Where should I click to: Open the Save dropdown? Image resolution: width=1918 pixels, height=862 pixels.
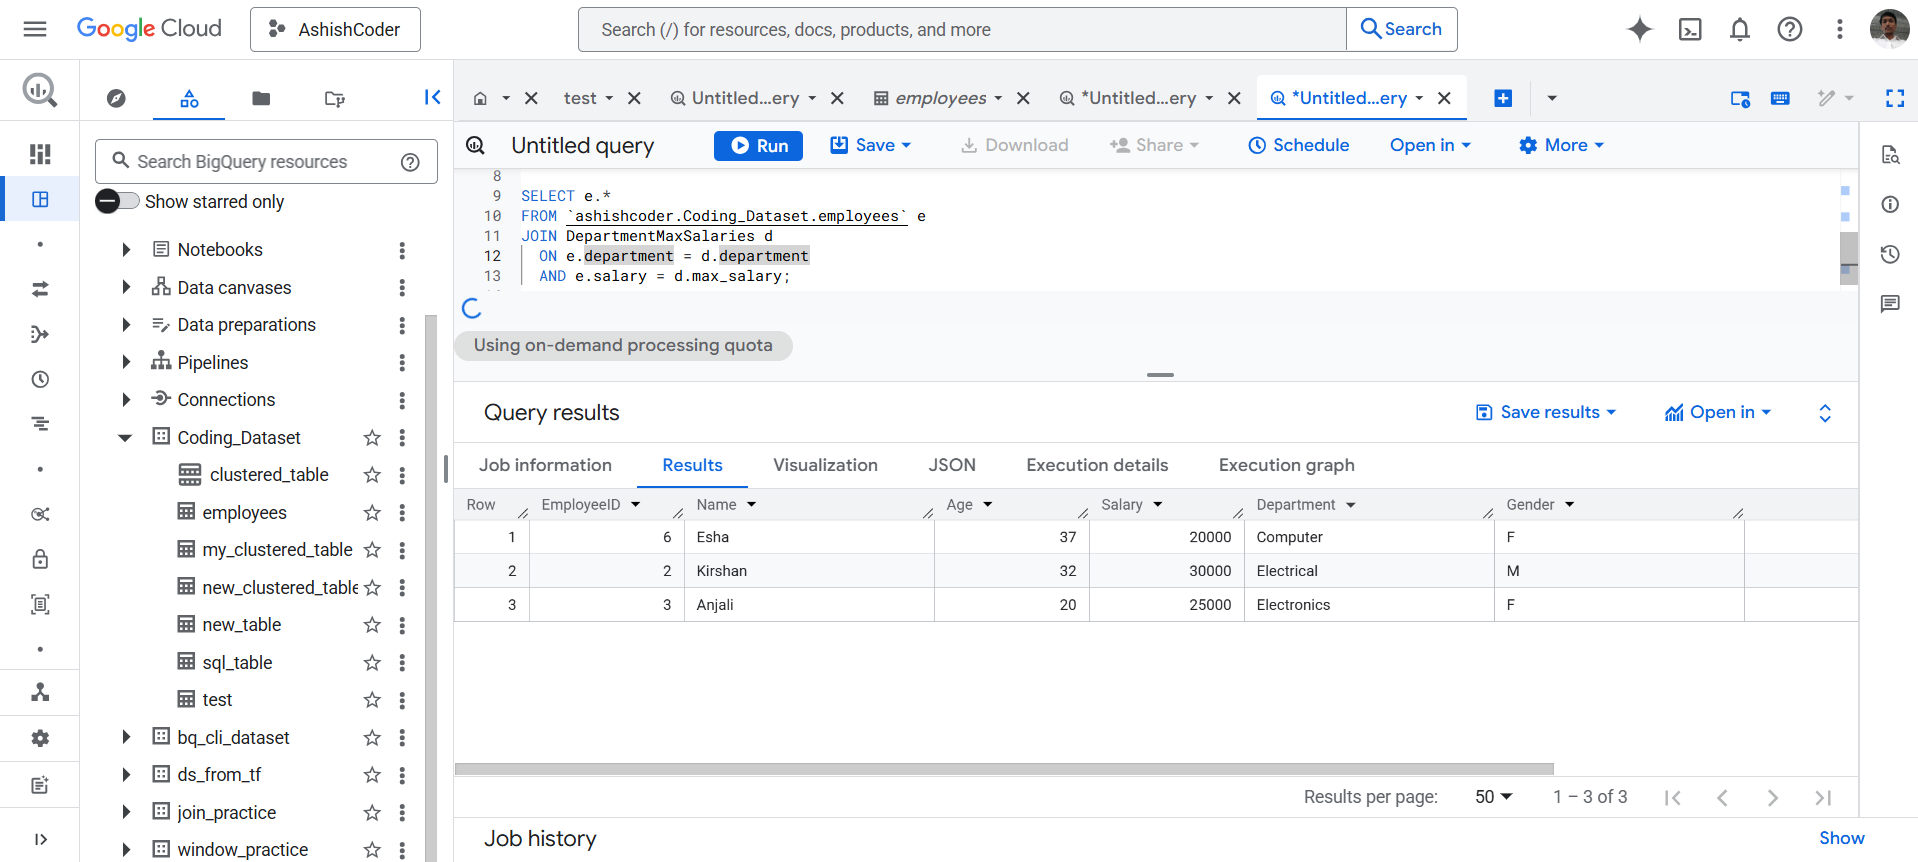coord(871,145)
